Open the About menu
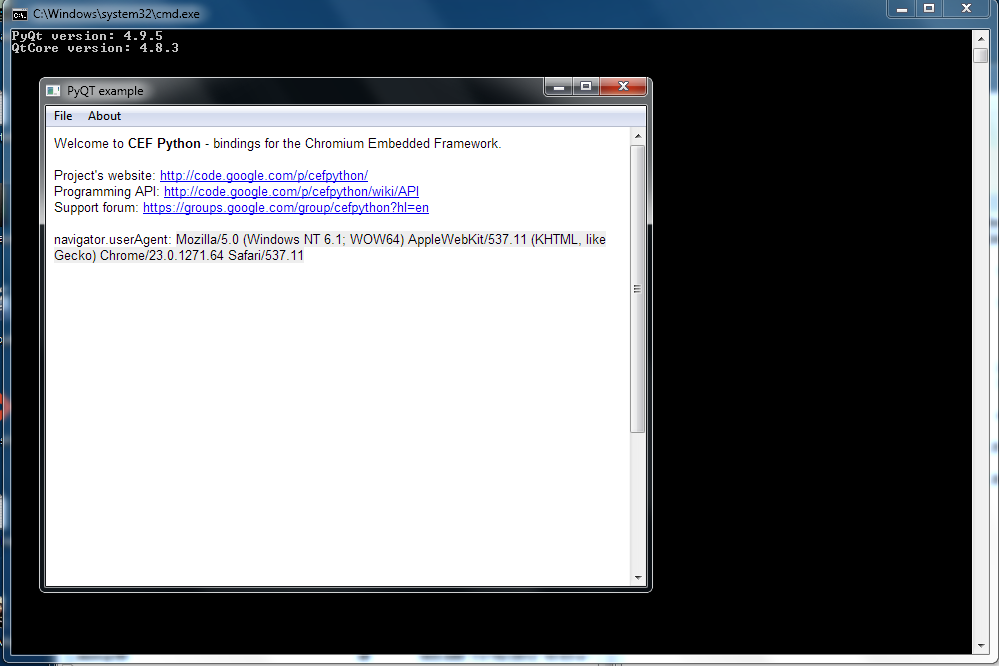 (x=104, y=116)
